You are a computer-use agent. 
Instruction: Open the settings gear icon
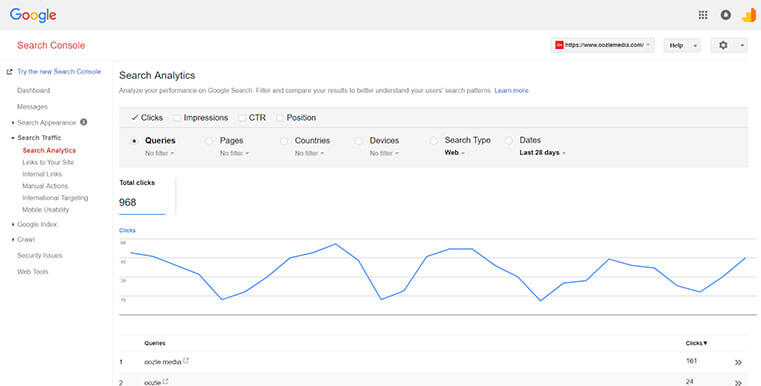click(x=723, y=45)
